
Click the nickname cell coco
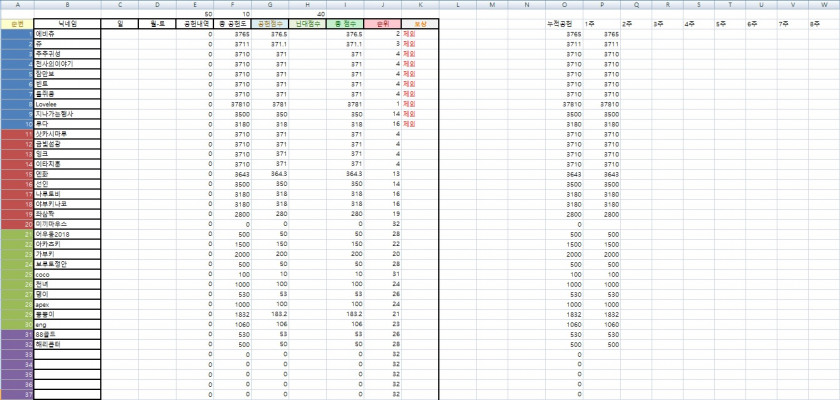67,273
